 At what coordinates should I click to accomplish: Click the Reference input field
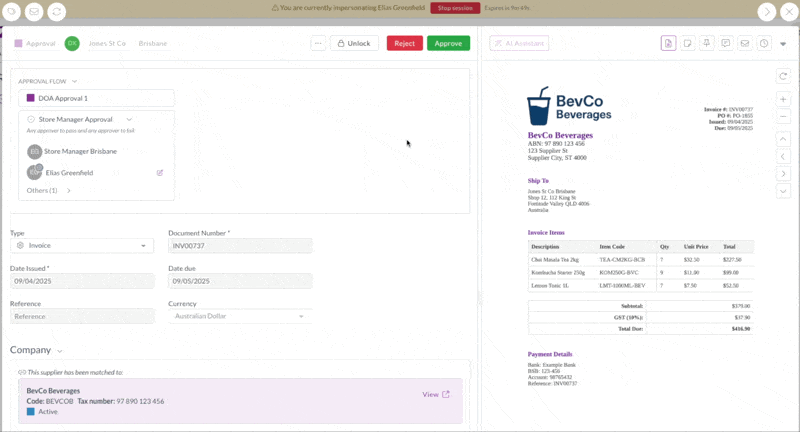pos(82,316)
